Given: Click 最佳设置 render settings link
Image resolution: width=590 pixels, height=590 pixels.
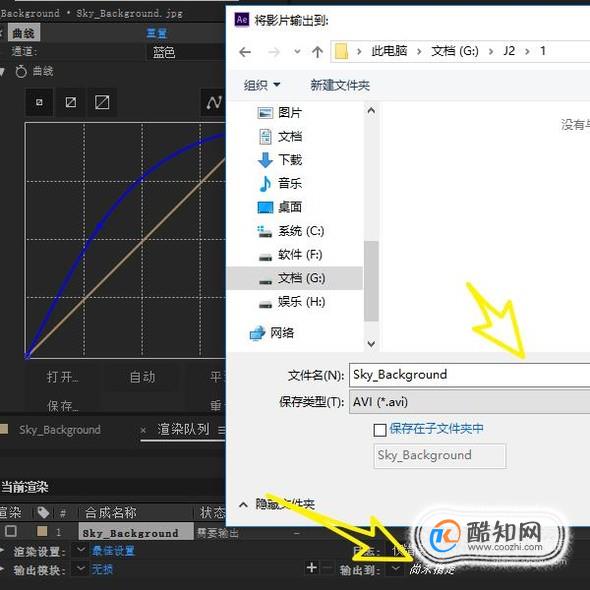Looking at the screenshot, I should pyautogui.click(x=113, y=551).
